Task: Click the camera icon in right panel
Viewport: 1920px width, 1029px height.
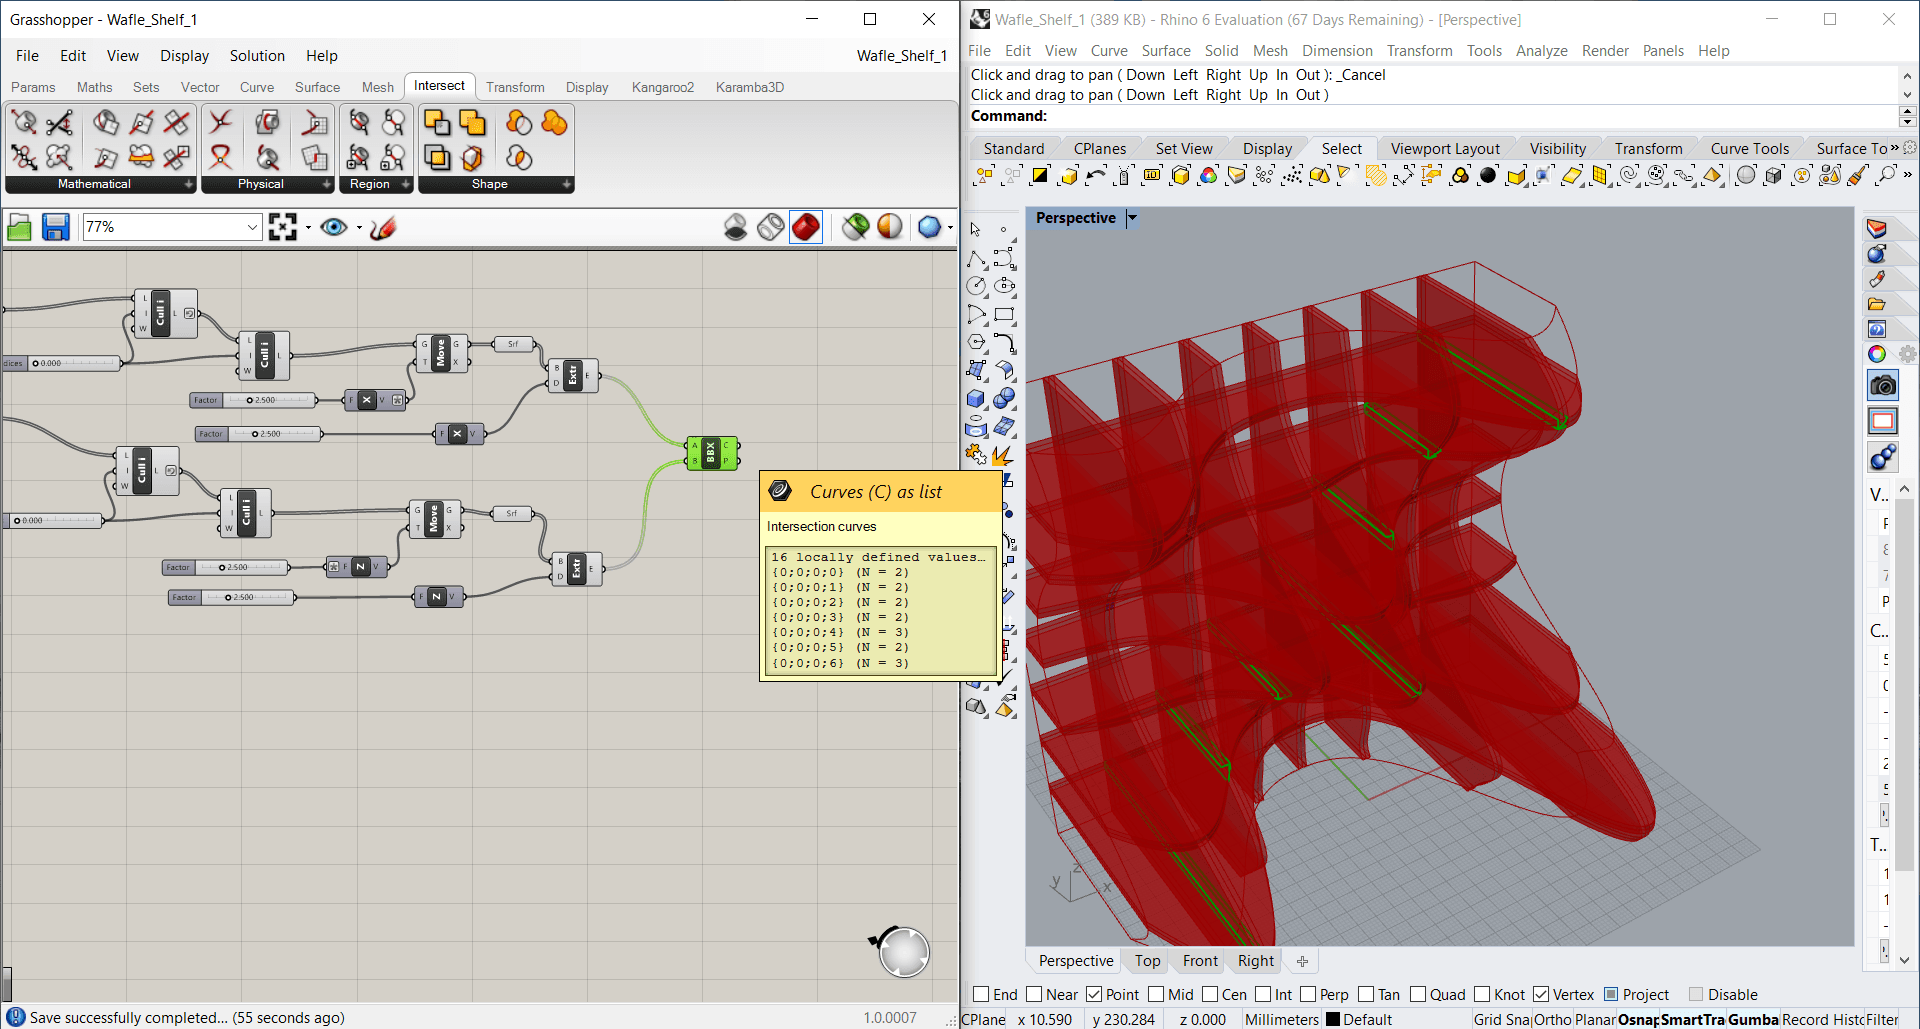Action: [x=1882, y=386]
